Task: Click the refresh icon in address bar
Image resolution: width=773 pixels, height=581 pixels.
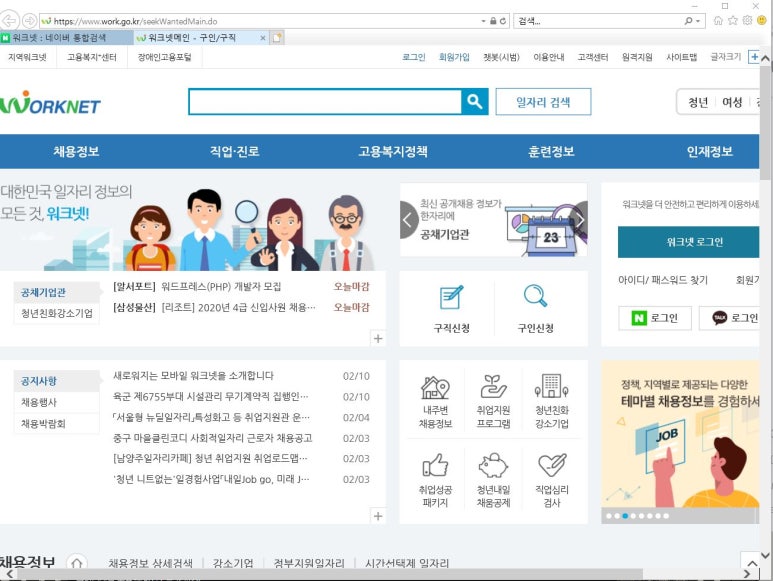Action: tap(503, 21)
